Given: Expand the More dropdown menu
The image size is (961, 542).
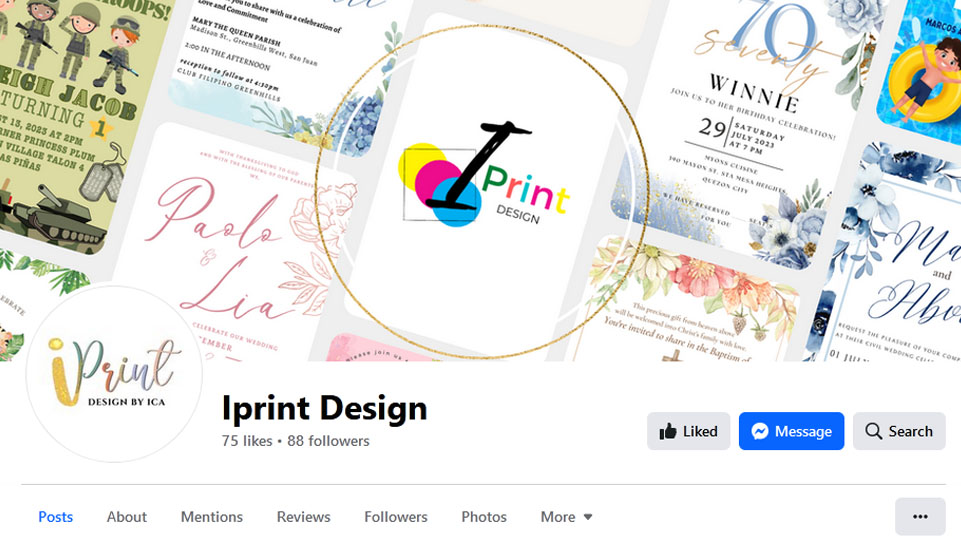Looking at the screenshot, I should point(566,517).
